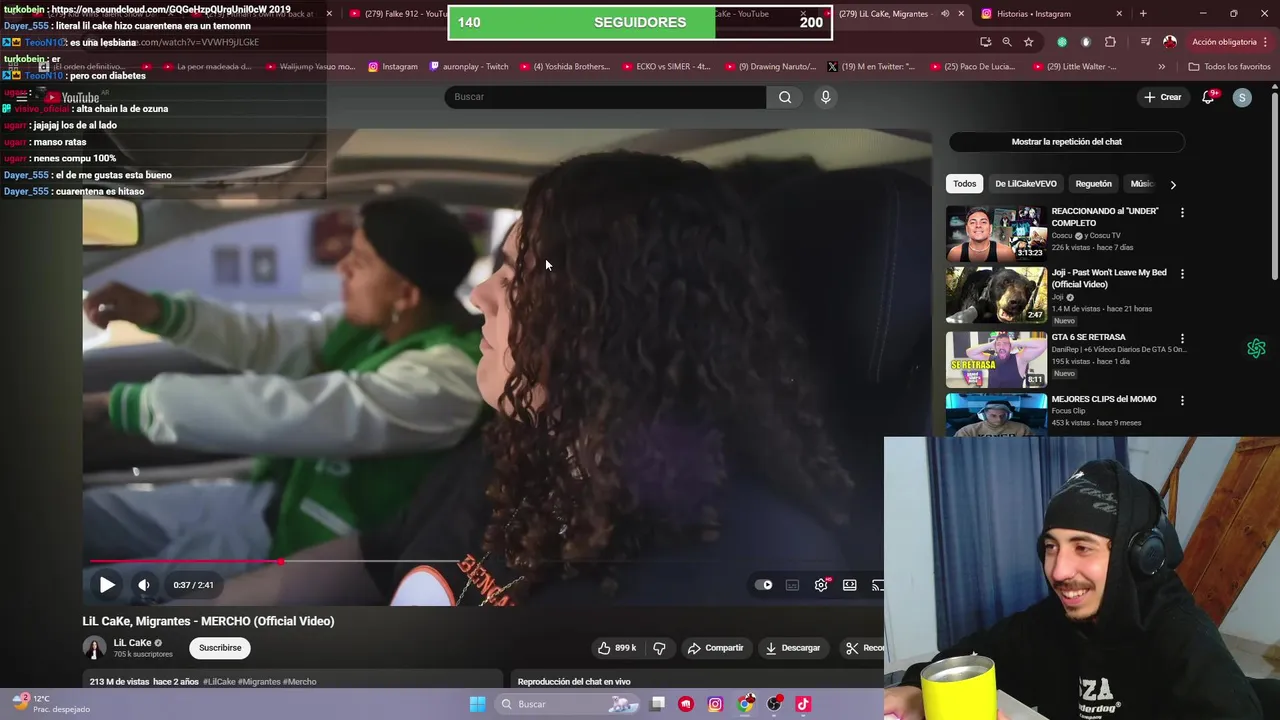Viewport: 1280px width, 720px height.
Task: Open the Compartir share dialog
Action: (x=715, y=648)
